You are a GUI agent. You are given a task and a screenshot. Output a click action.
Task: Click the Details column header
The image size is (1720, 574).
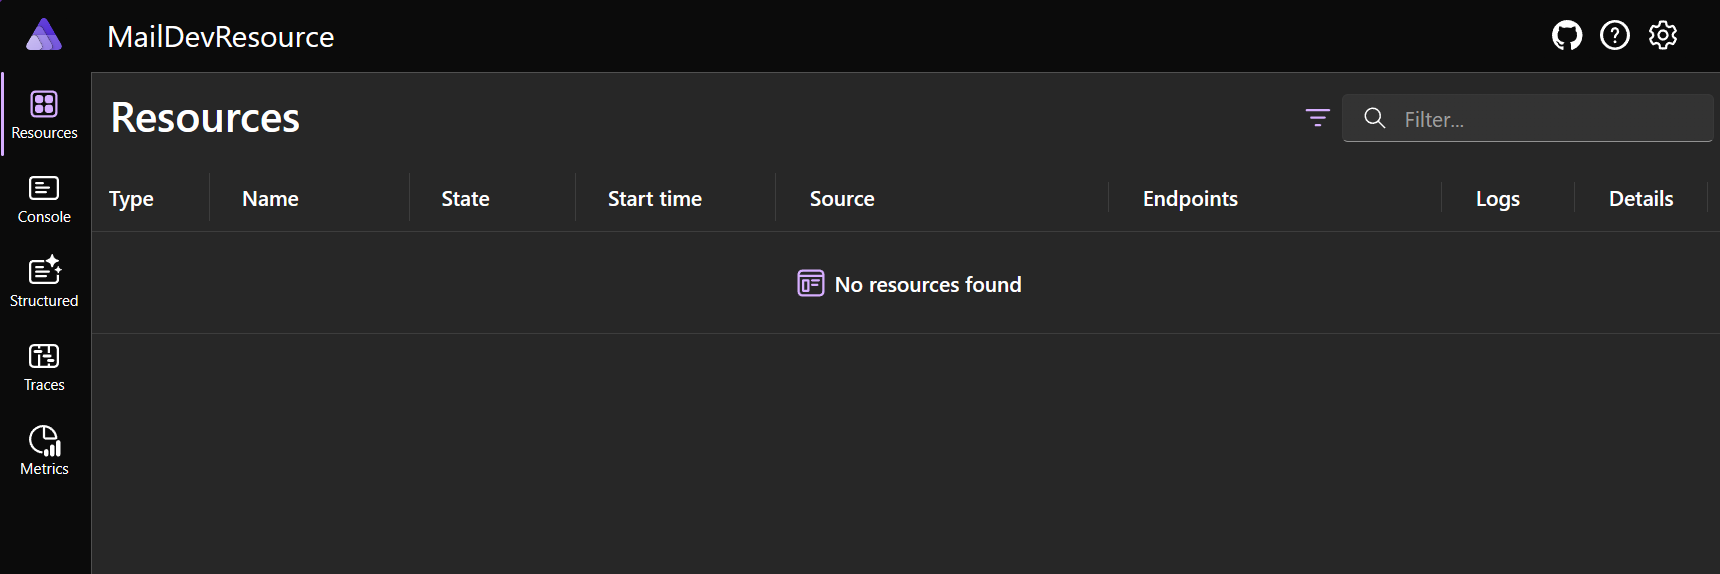point(1641,199)
